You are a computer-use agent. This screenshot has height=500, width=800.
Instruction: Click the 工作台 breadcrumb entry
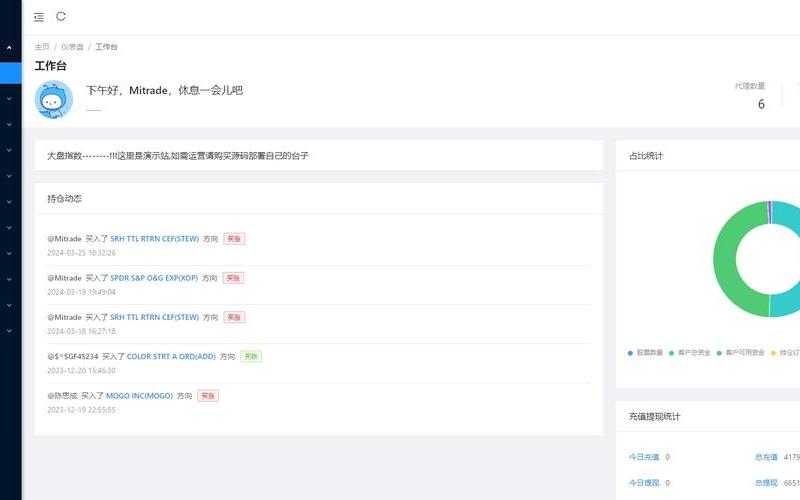[106, 47]
